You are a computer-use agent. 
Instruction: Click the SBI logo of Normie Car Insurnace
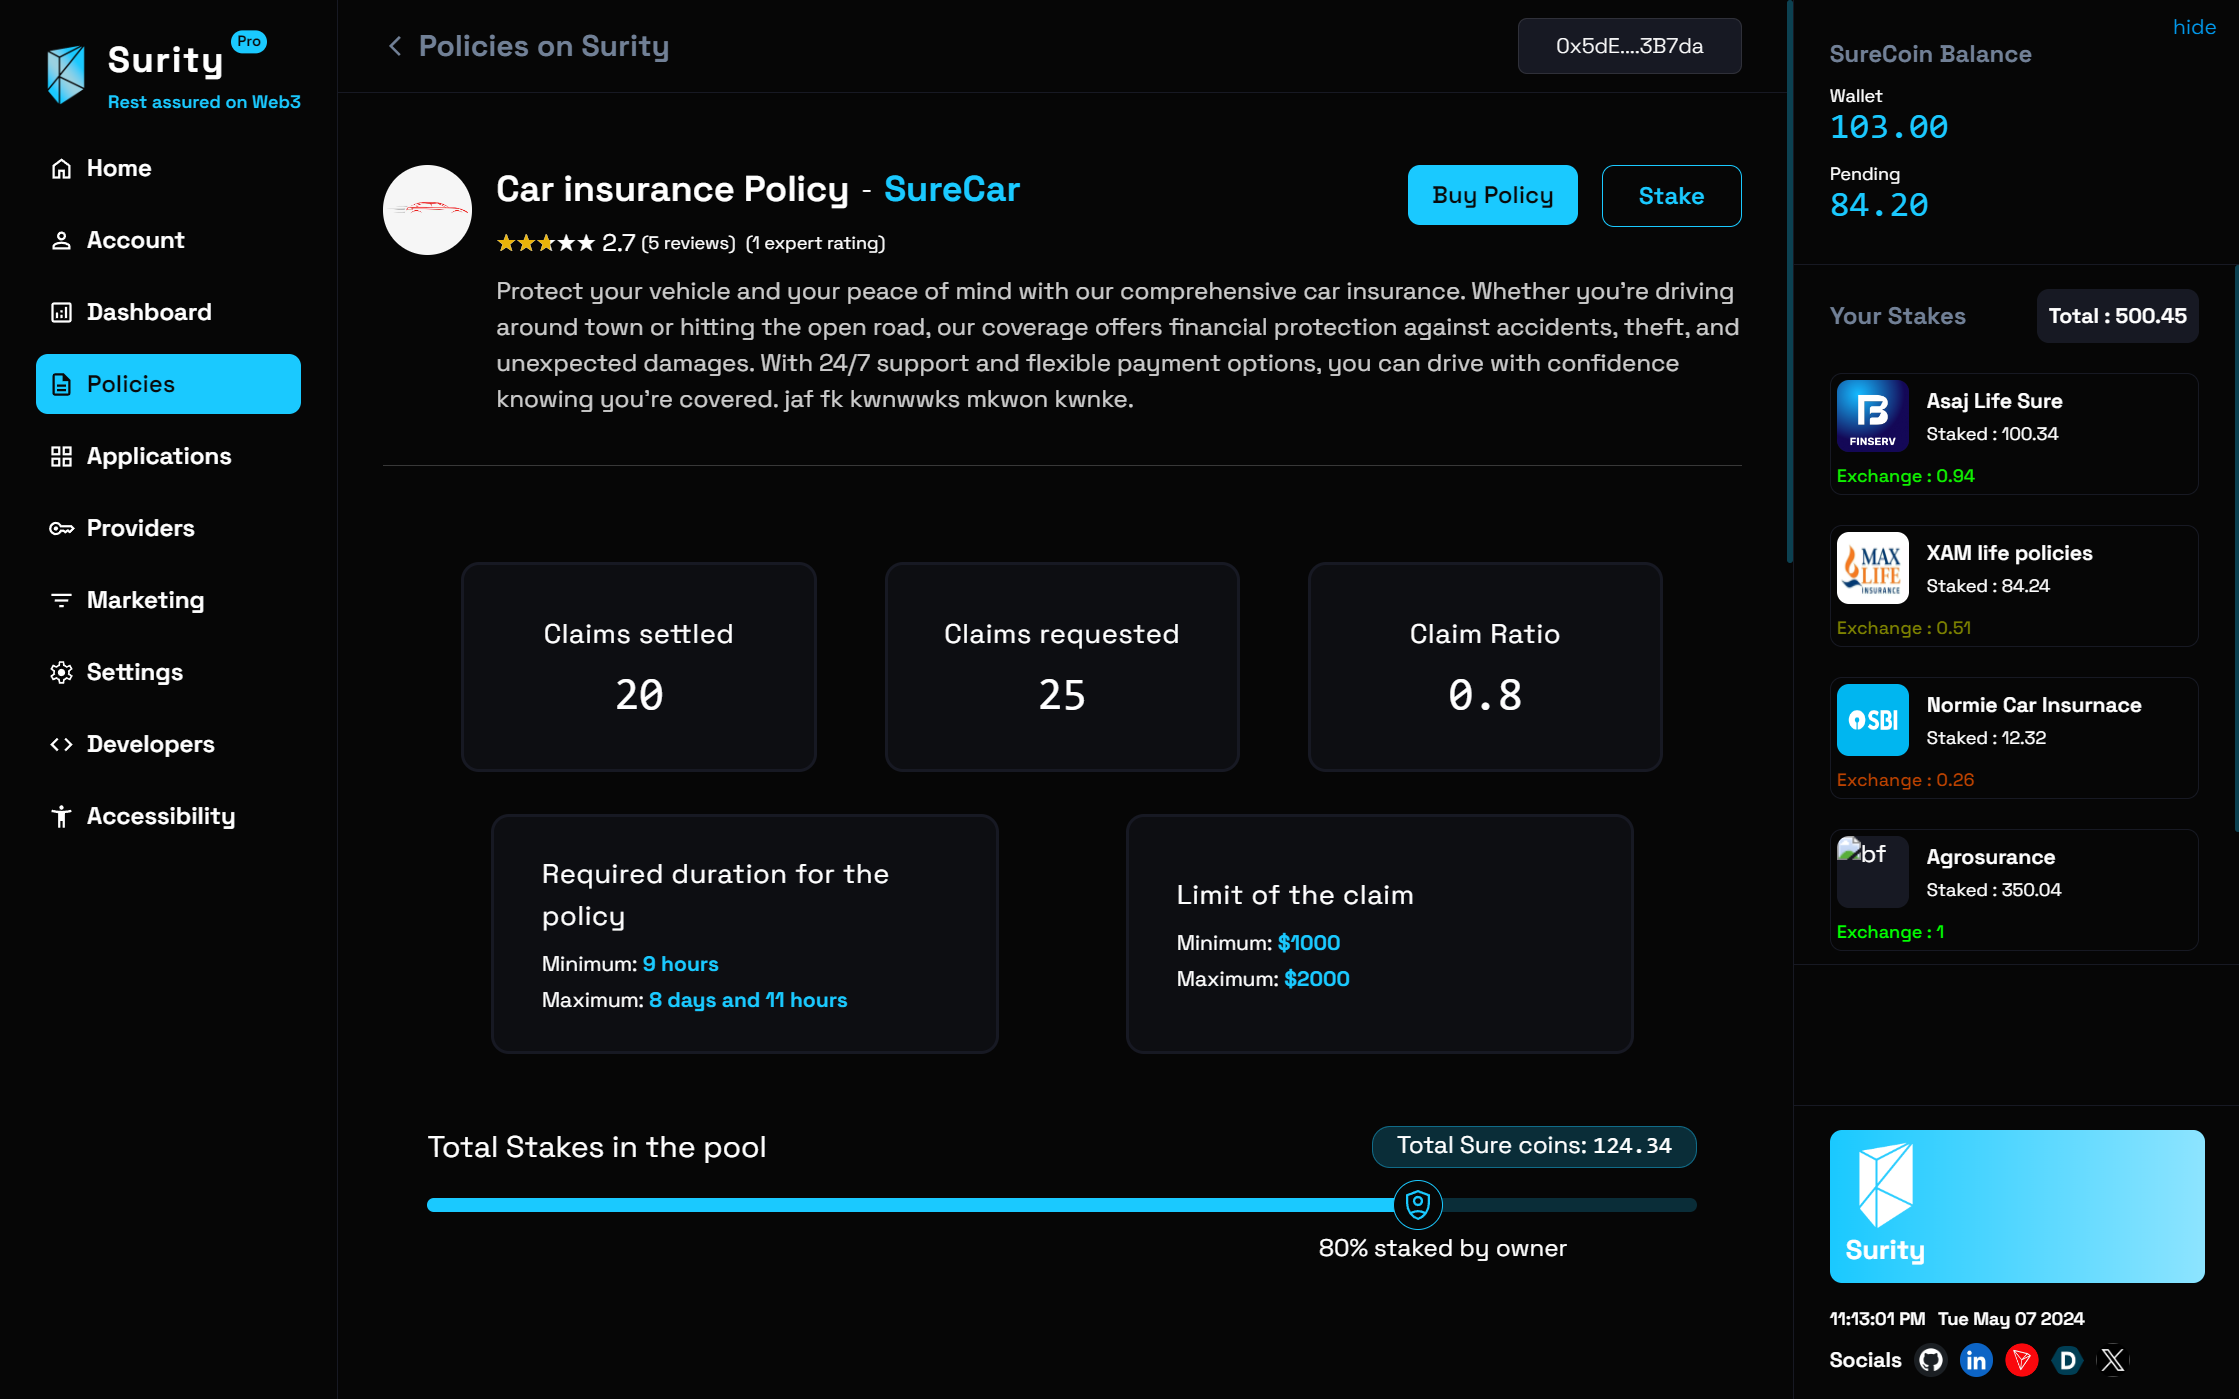click(1872, 720)
